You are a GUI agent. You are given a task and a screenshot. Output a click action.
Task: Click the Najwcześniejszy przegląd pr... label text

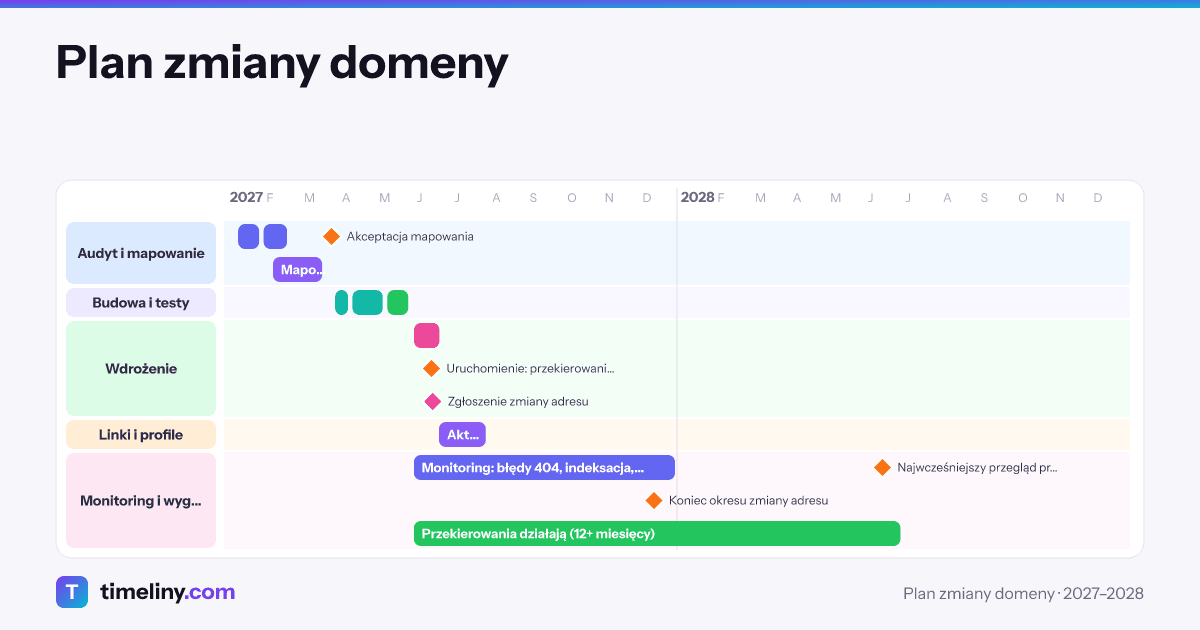pyautogui.click(x=977, y=467)
